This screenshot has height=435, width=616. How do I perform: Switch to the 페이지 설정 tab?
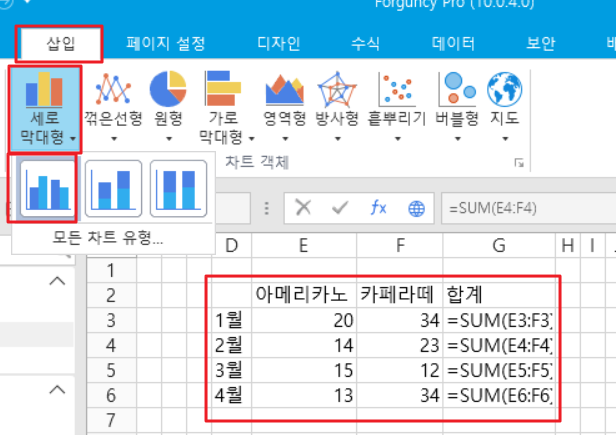click(166, 43)
